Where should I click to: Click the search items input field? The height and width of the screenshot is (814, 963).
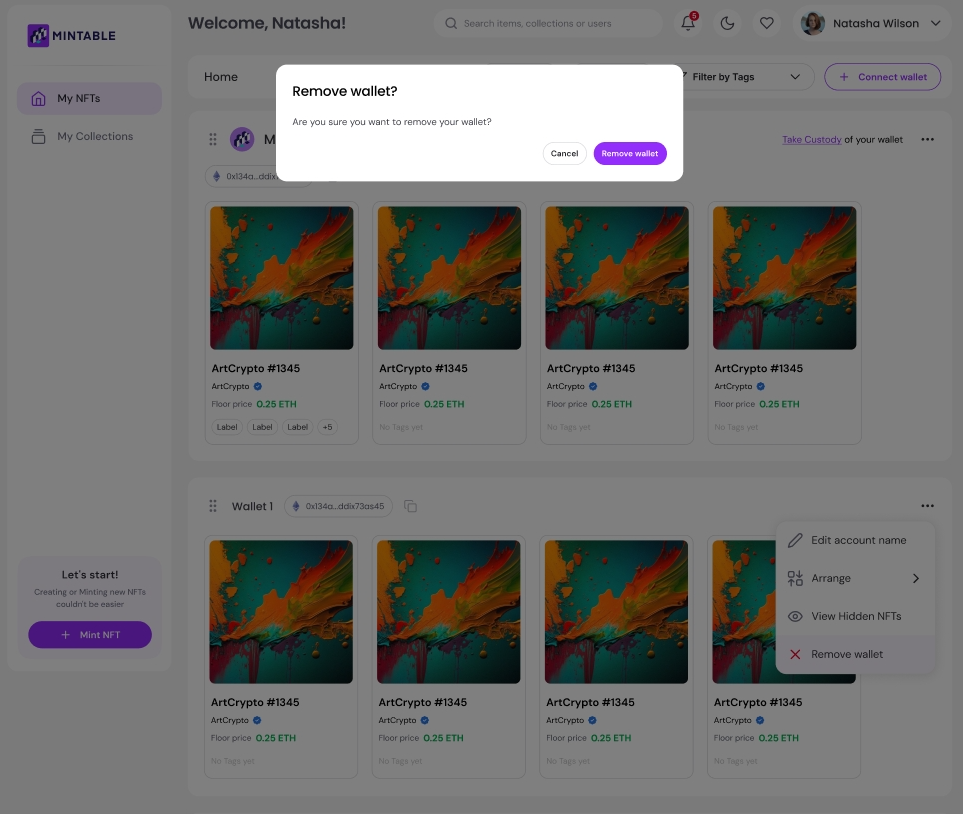[x=556, y=23]
